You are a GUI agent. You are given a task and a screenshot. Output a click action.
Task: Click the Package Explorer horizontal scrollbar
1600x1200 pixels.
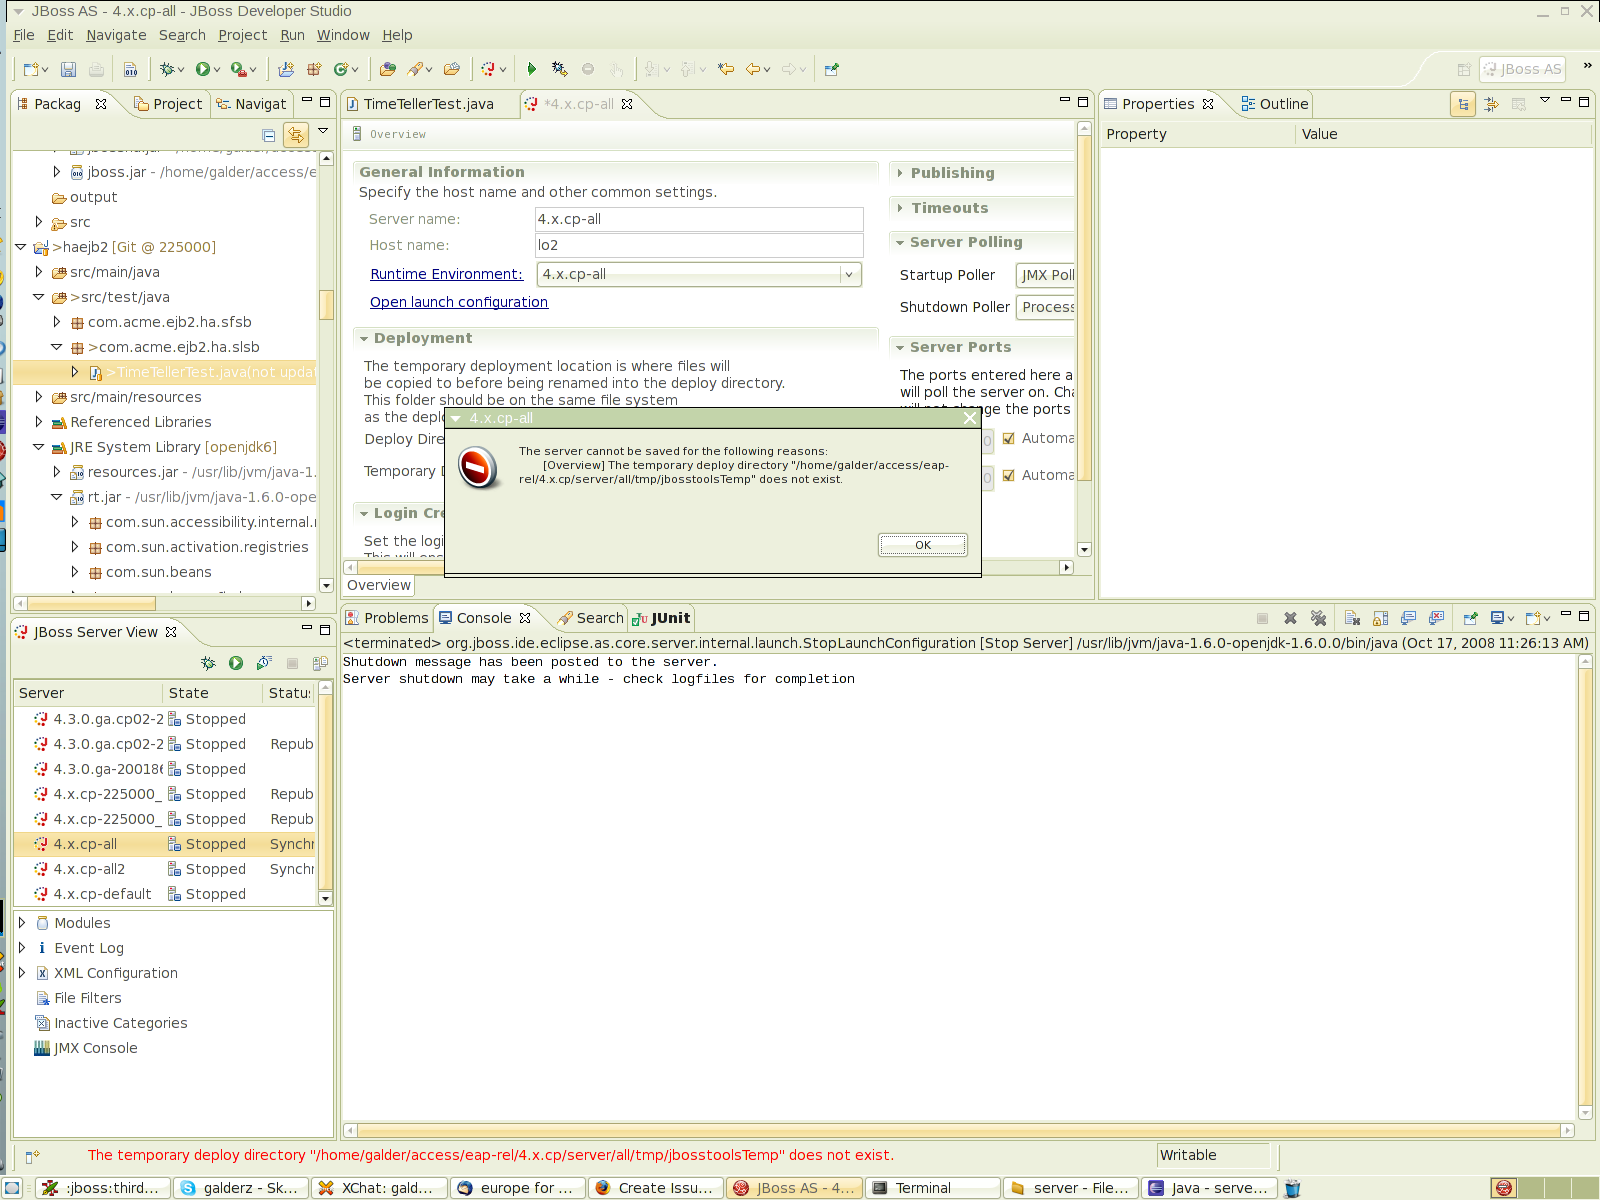tap(92, 603)
